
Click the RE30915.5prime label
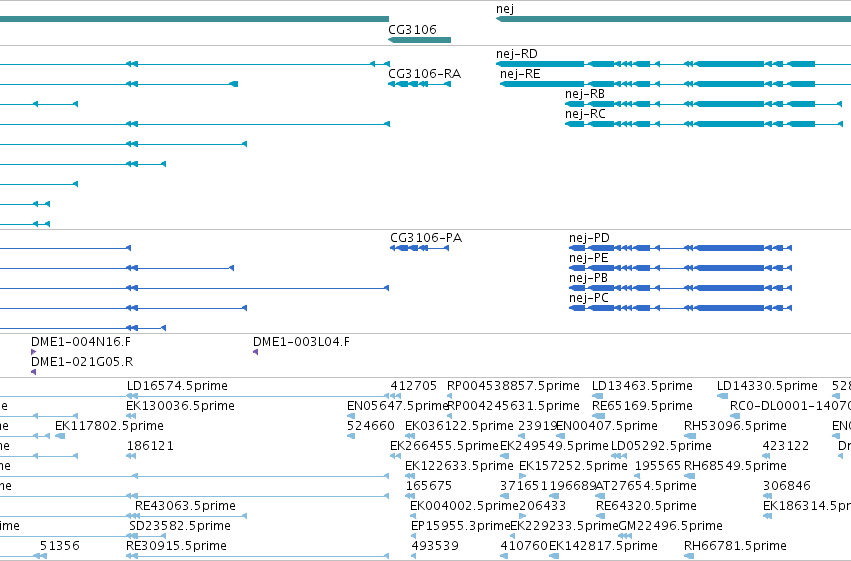[176, 546]
